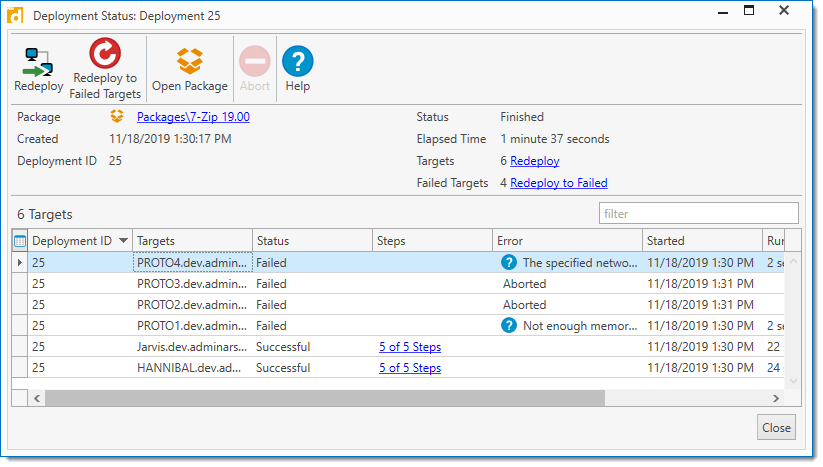
Task: Open the Help toolbar icon
Action: point(297,62)
